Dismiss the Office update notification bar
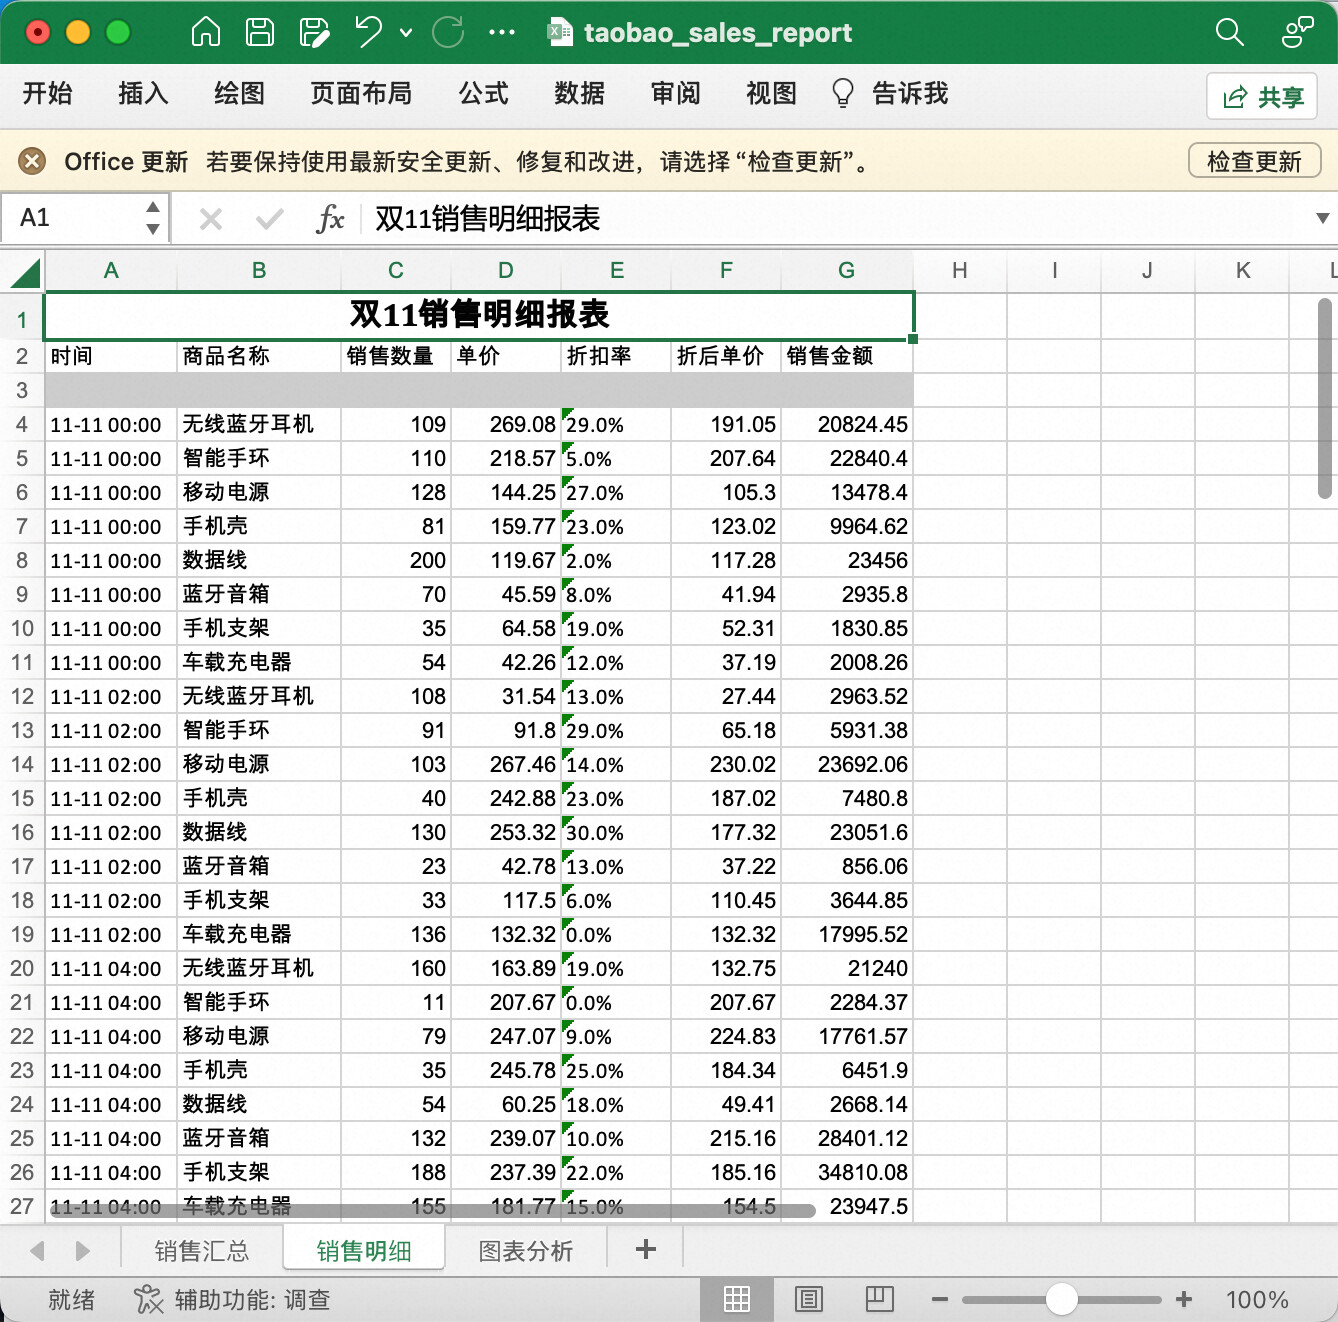The width and height of the screenshot is (1338, 1322). [x=32, y=161]
